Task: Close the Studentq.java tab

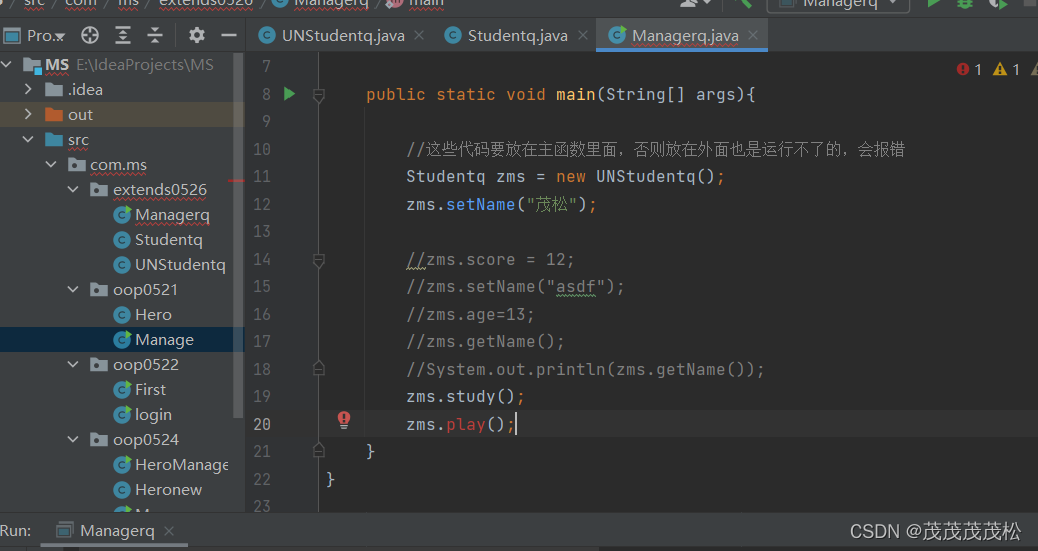Action: coord(583,35)
